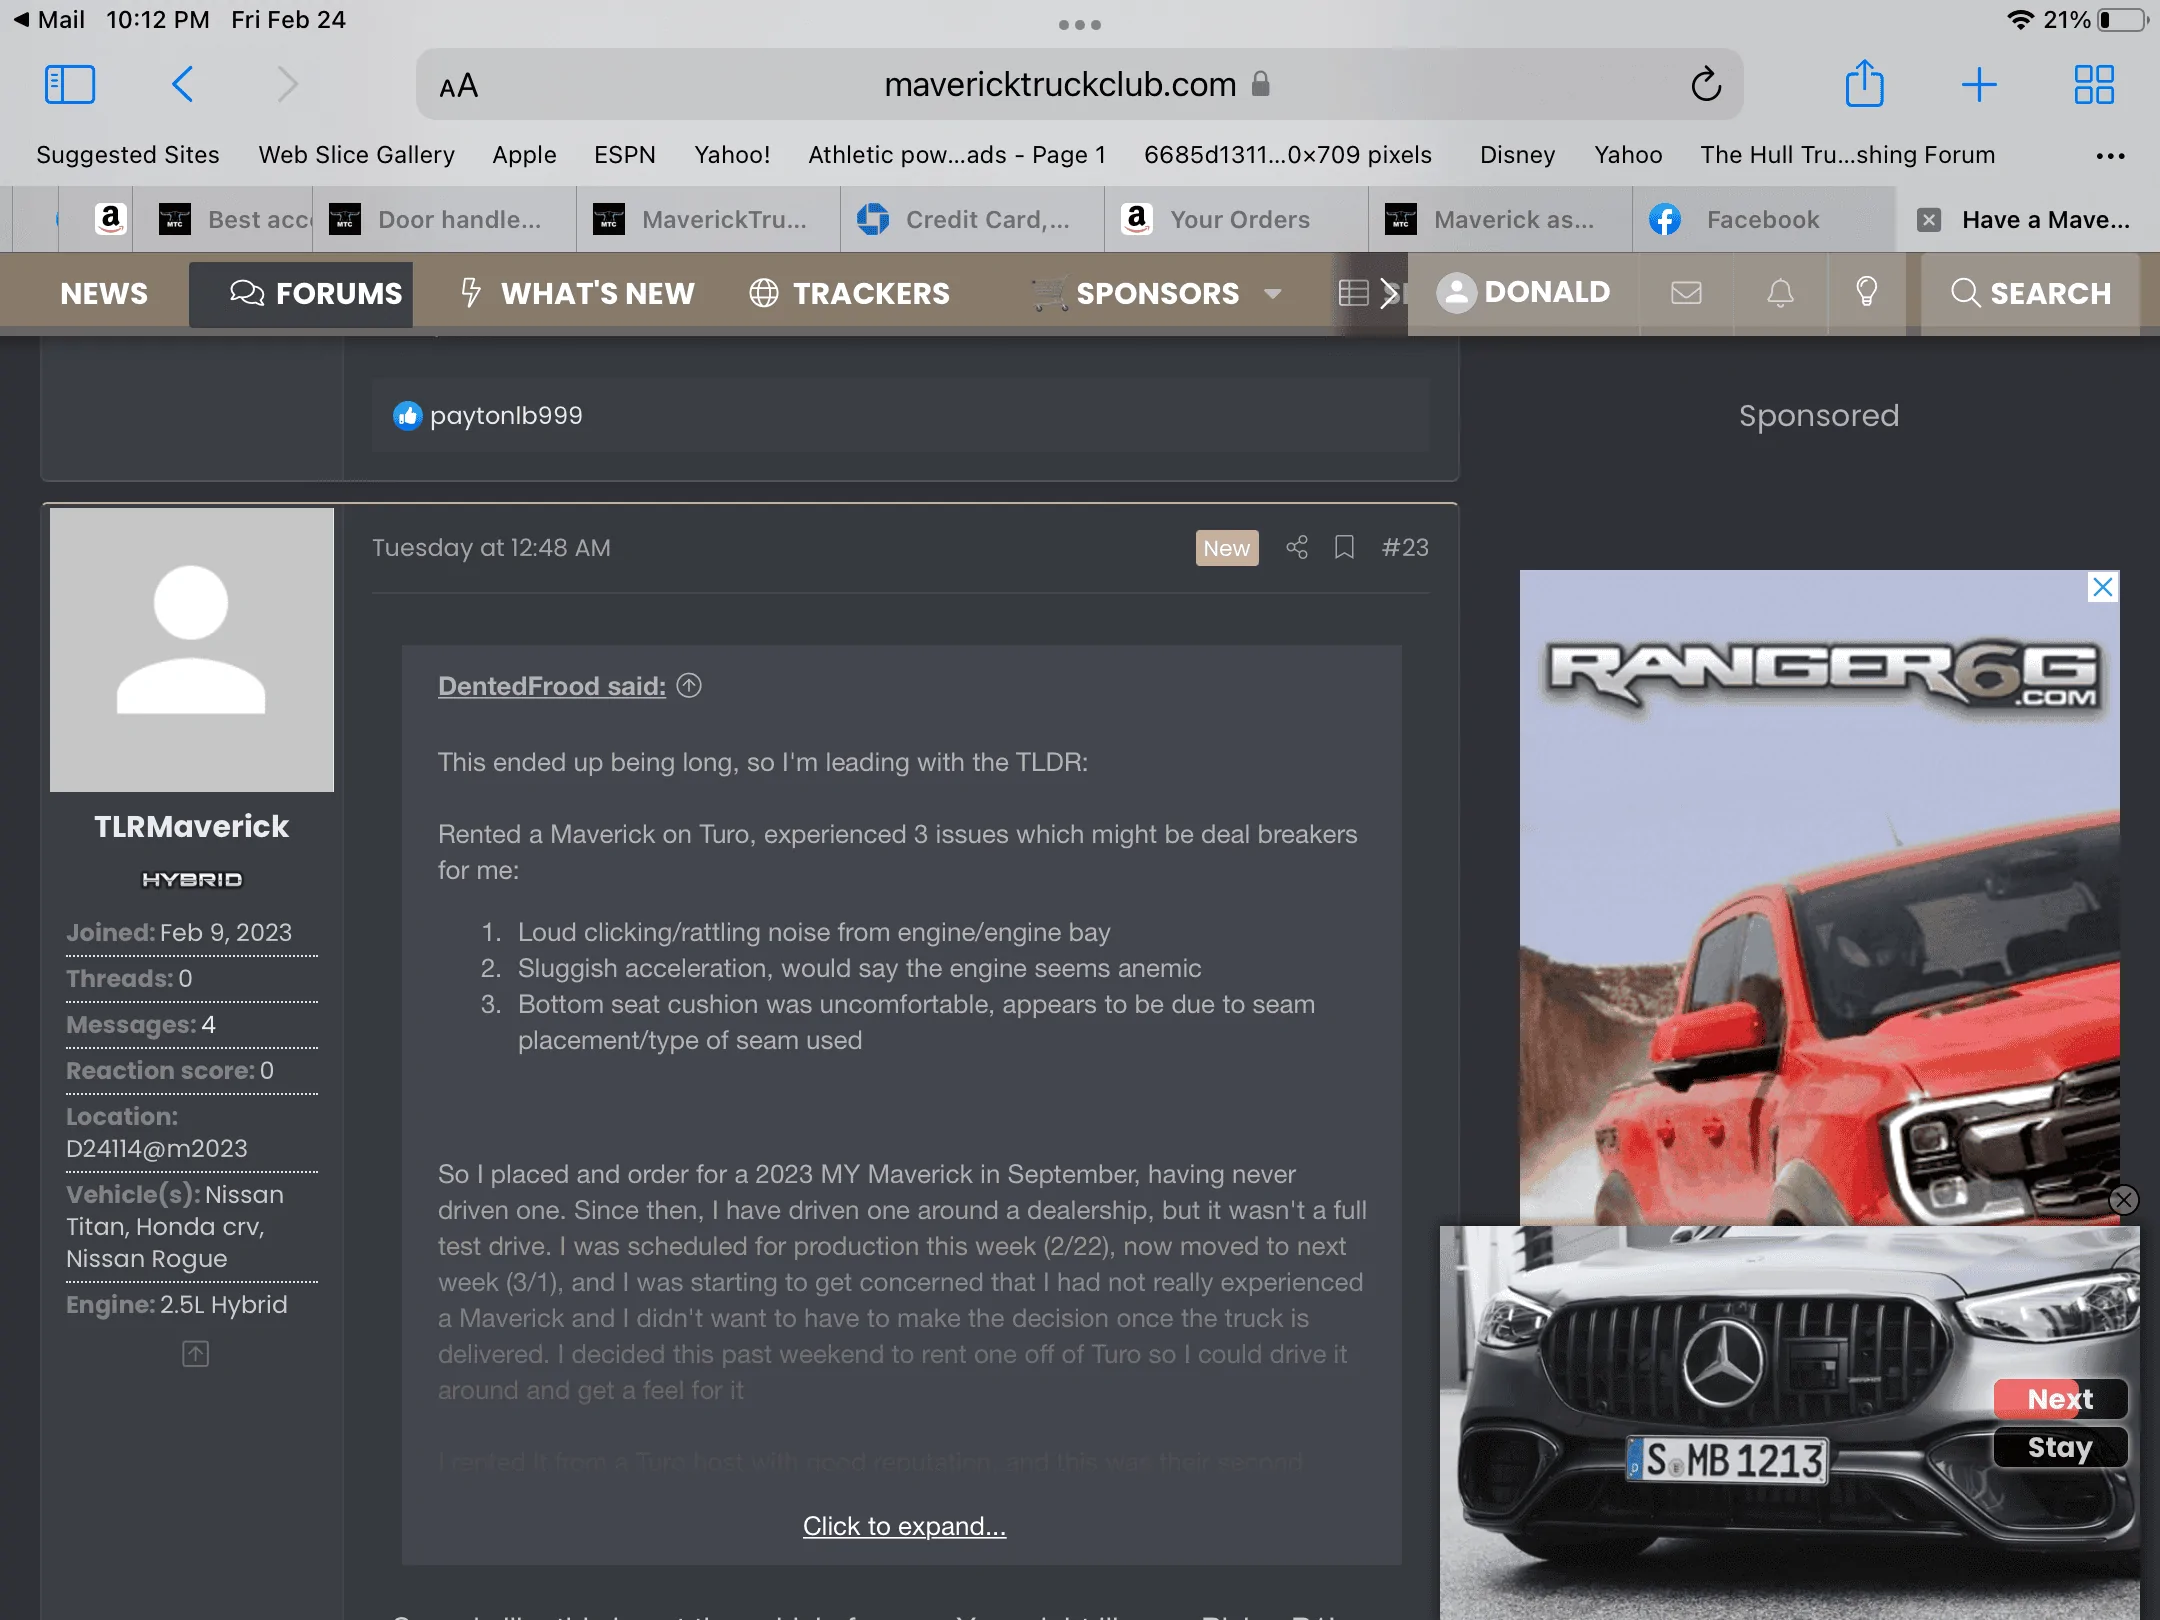Image resolution: width=2160 pixels, height=1620 pixels.
Task: Open the TLRMaverick avatar image
Action: pos(192,650)
